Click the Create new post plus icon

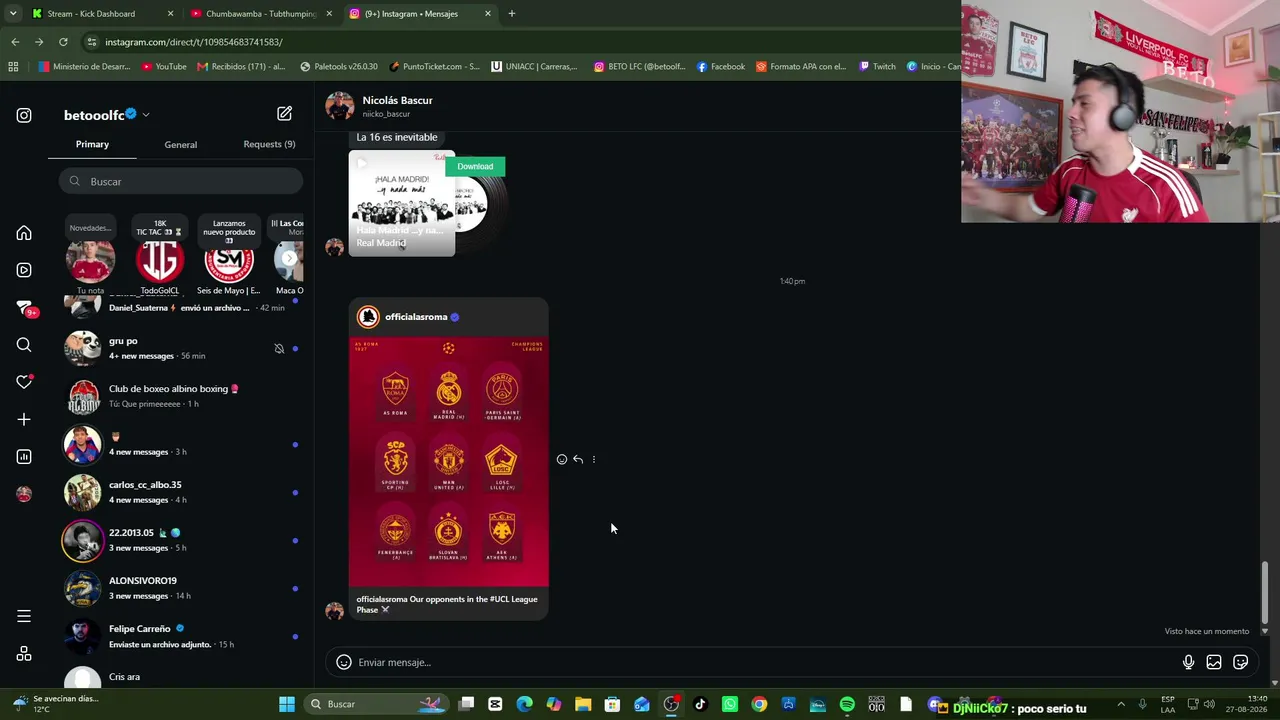(x=24, y=419)
